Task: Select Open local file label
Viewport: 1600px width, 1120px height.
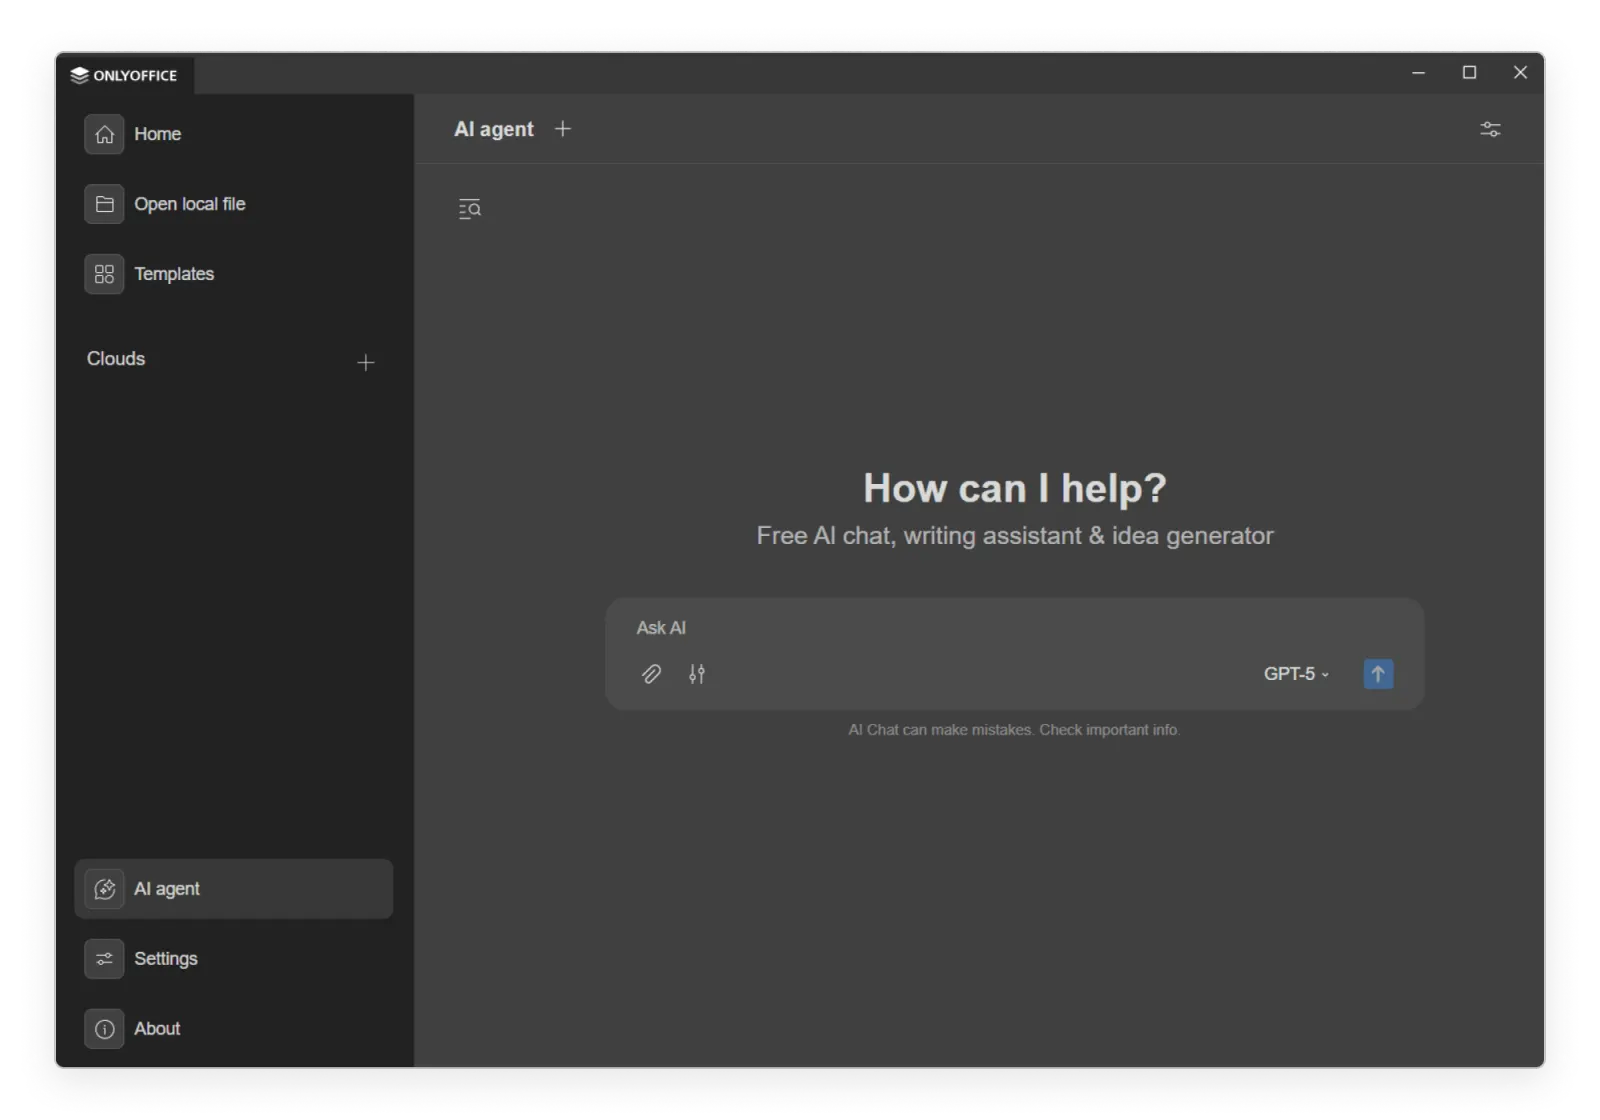Action: point(190,204)
